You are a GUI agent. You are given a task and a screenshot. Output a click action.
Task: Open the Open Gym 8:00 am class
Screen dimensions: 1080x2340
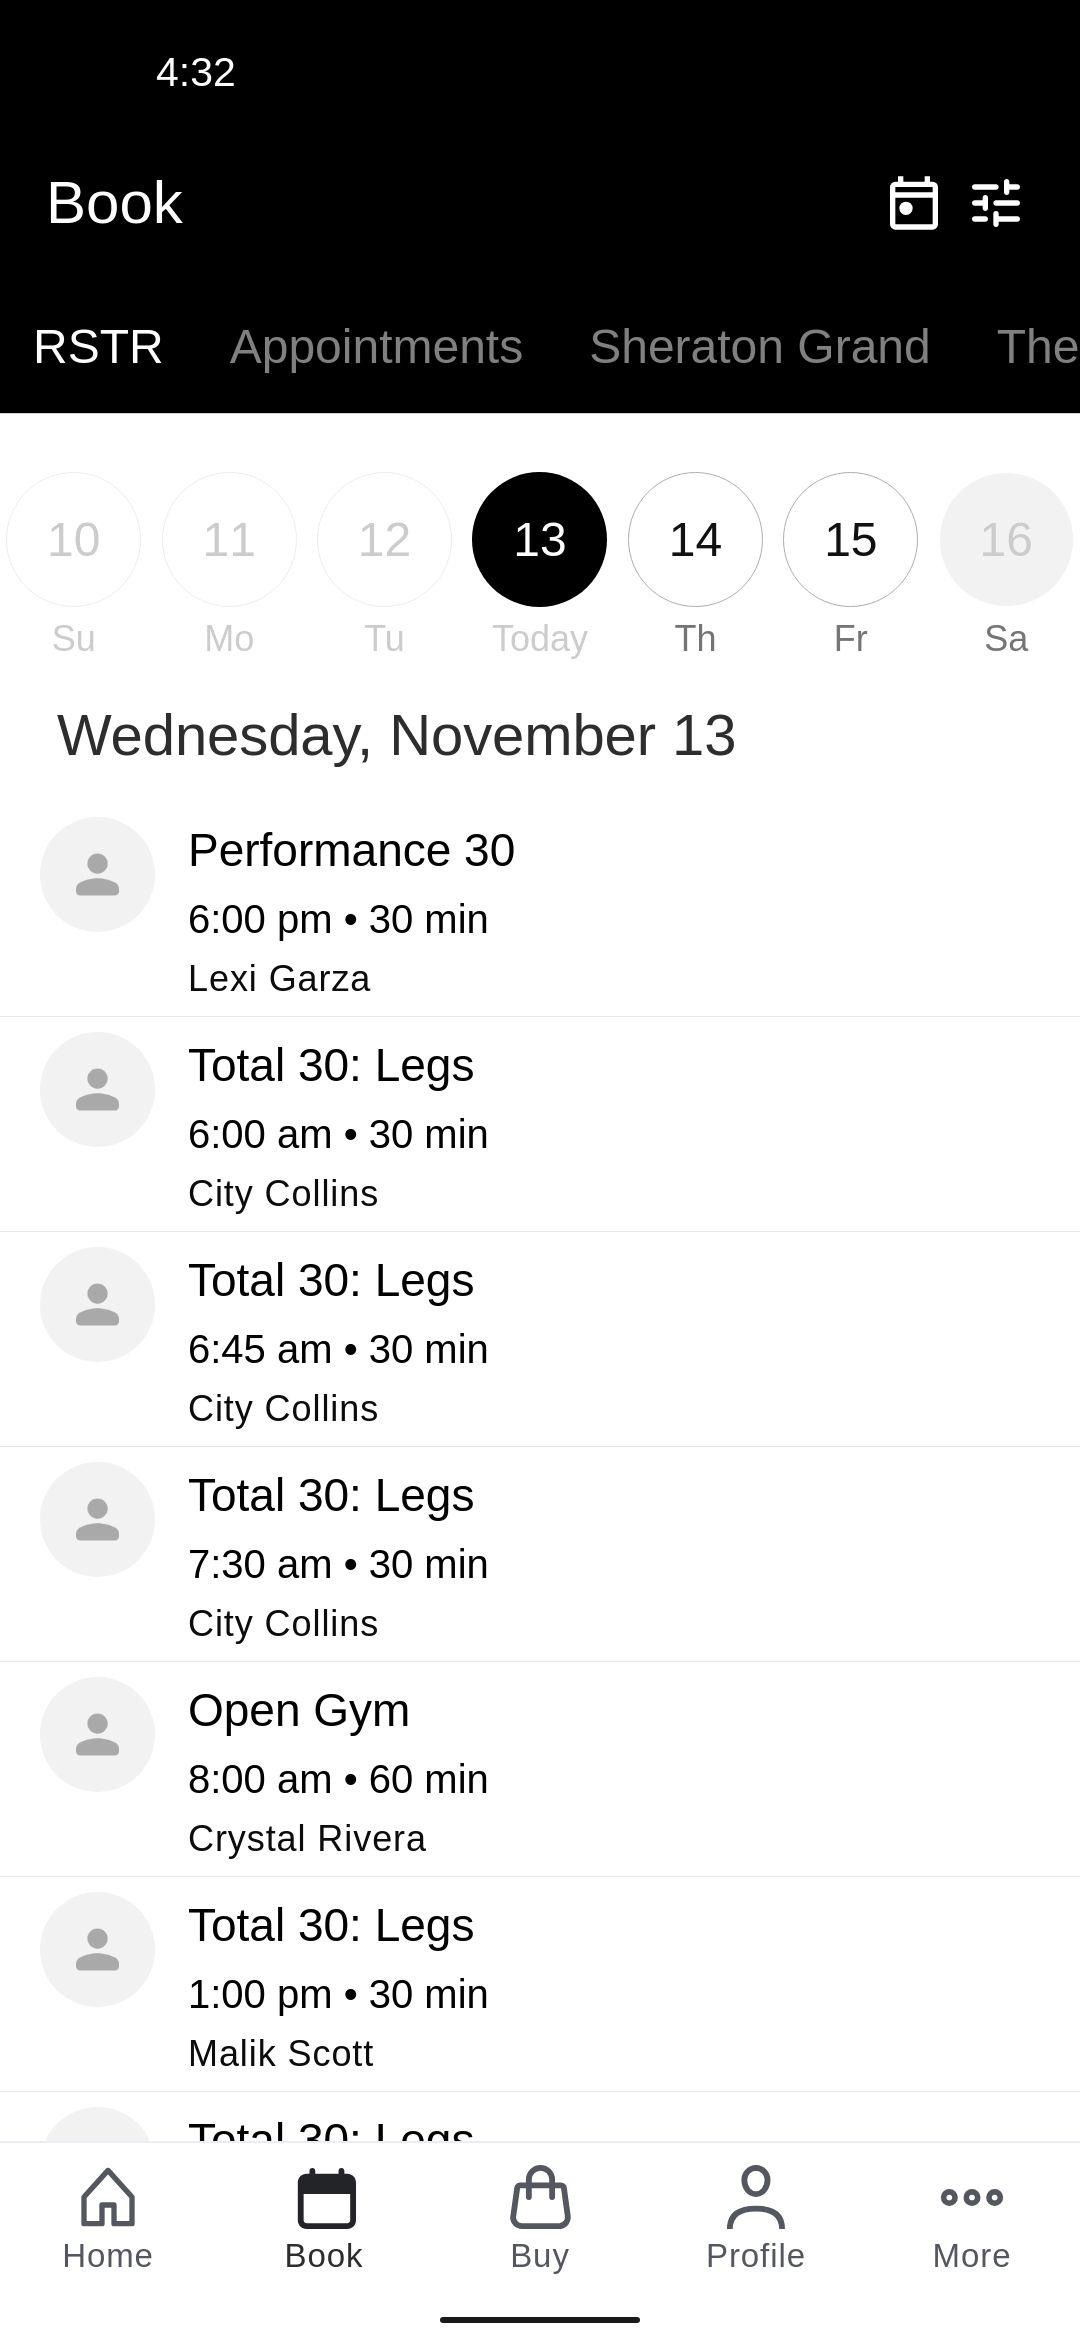[x=540, y=1770]
